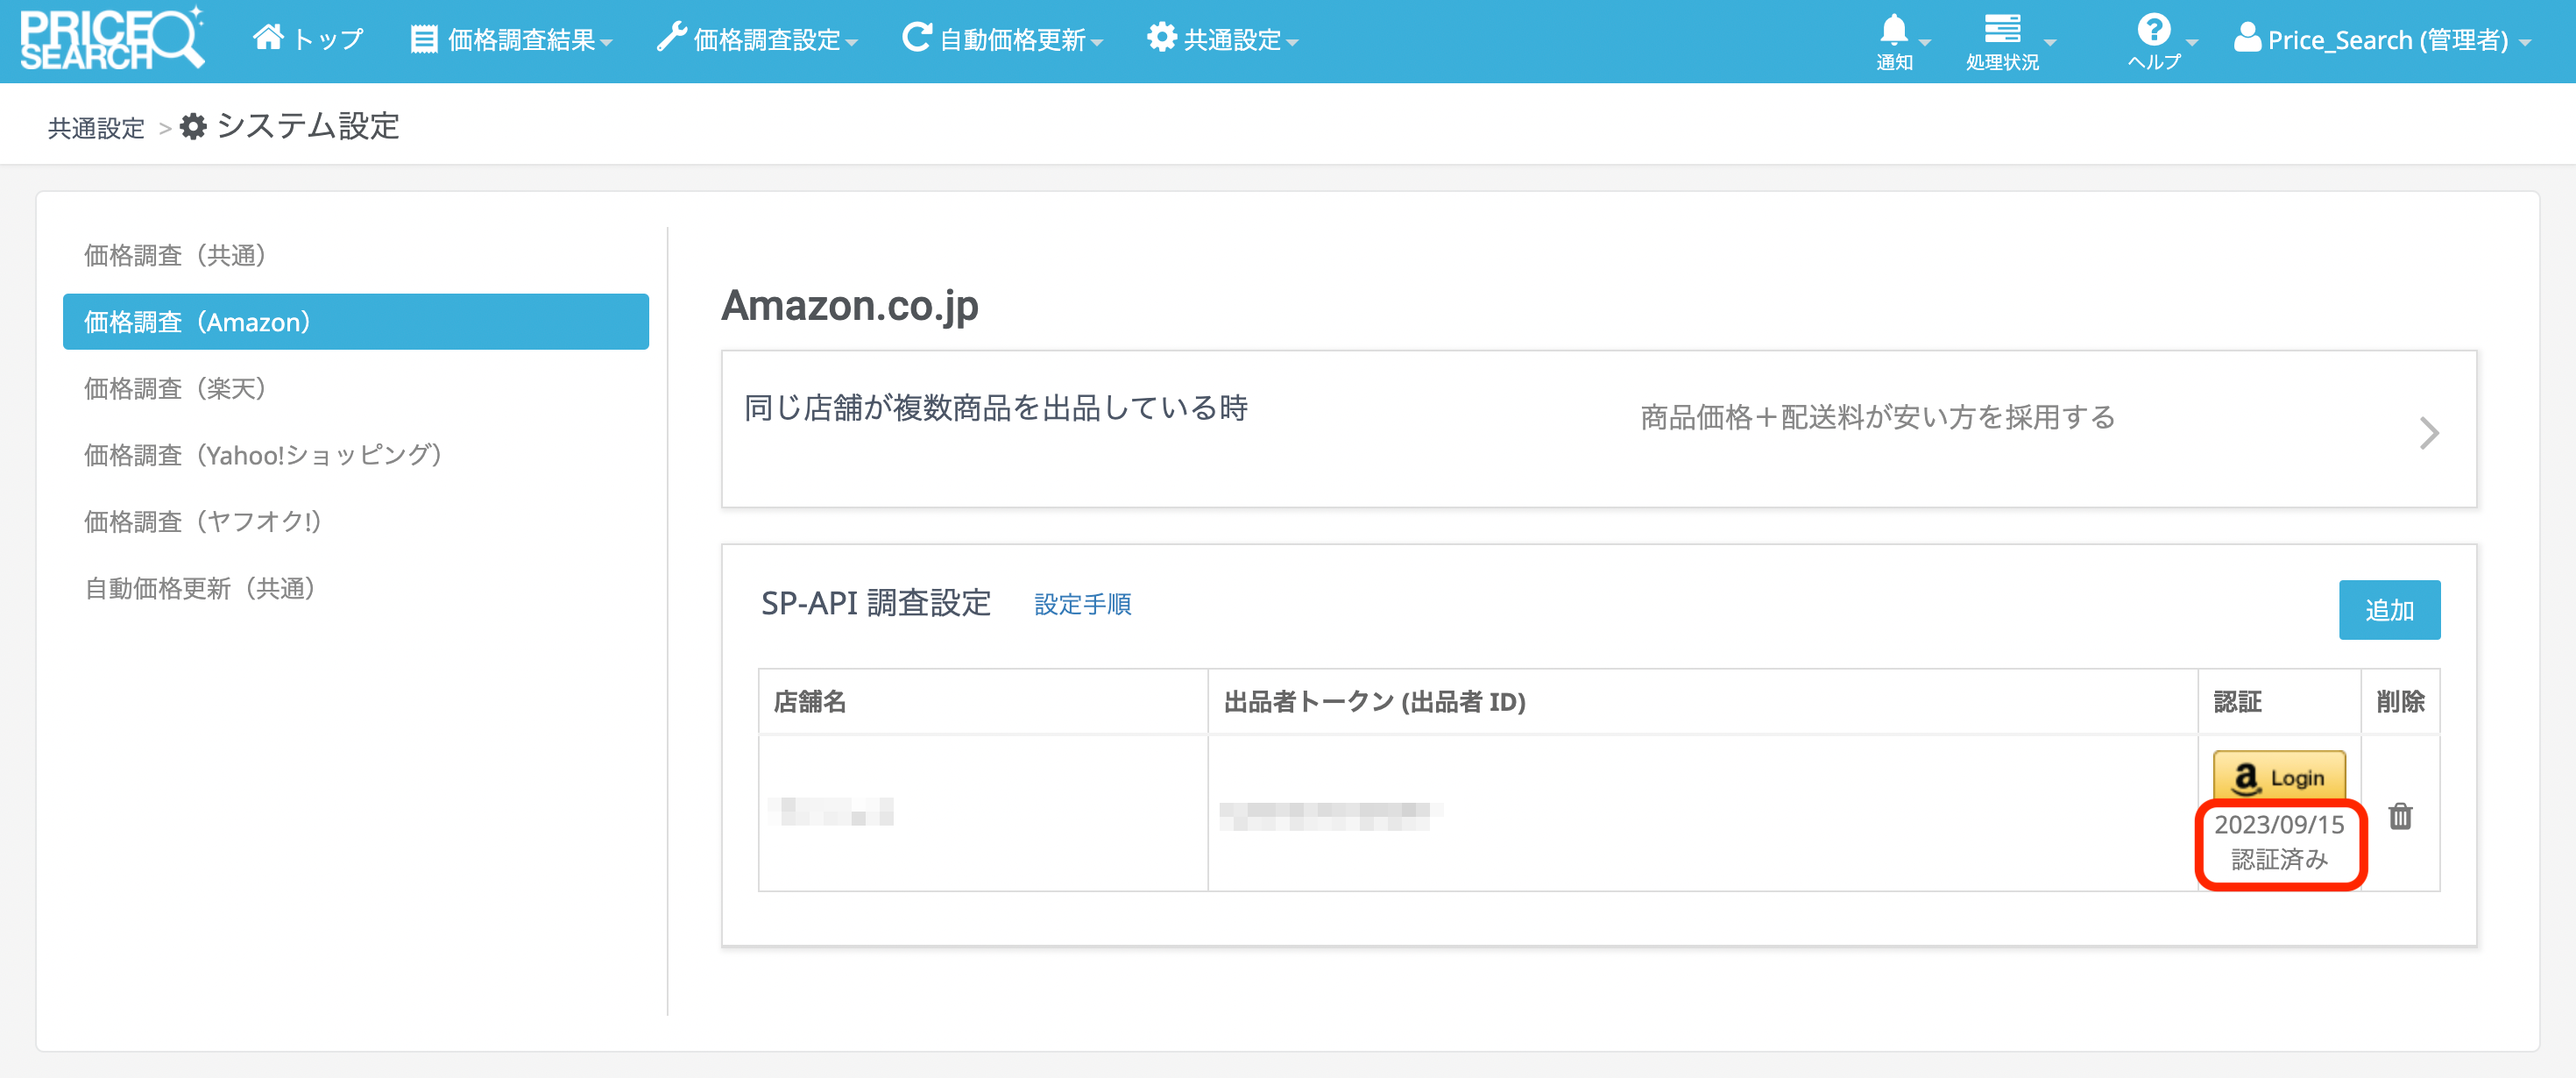Delete store row with trash icon
Screen dimensions: 2576x1078
tap(2400, 816)
